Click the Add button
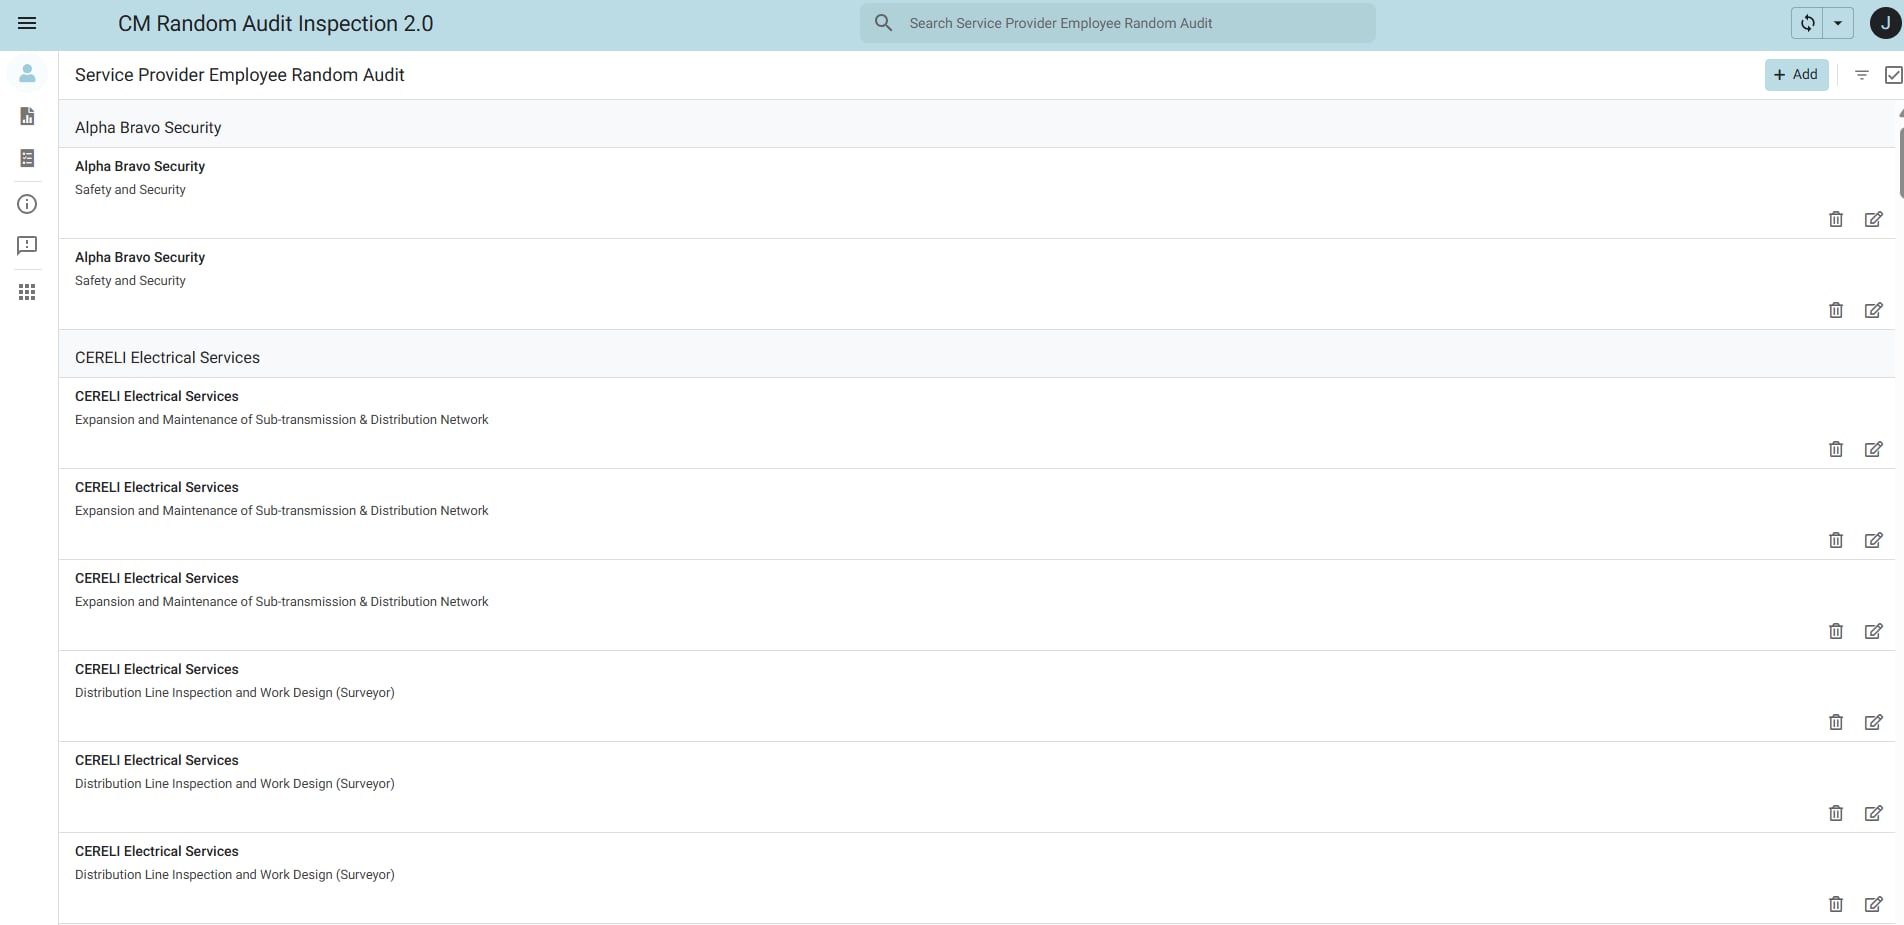Image resolution: width=1904 pixels, height=925 pixels. 1796,75
